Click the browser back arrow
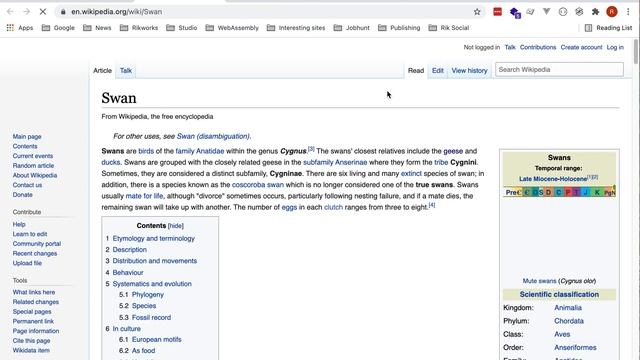Image resolution: width=640 pixels, height=360 pixels. (x=11, y=12)
